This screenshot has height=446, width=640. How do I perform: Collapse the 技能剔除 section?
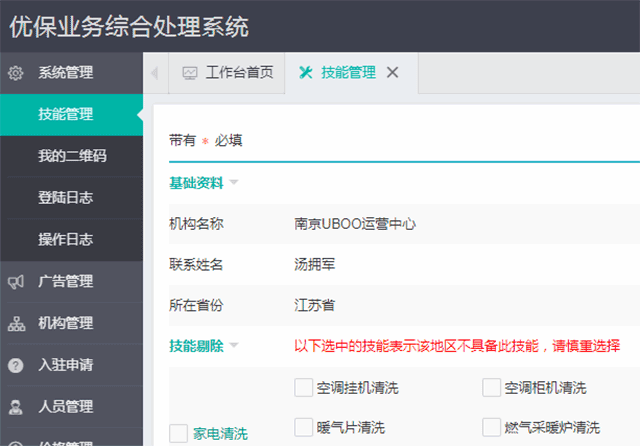(x=233, y=346)
